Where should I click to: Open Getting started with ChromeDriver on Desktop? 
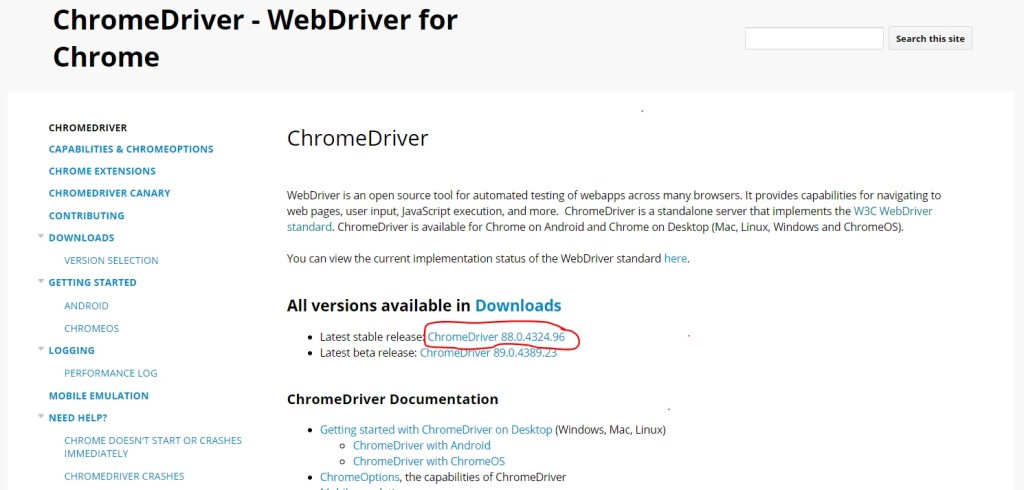point(436,430)
